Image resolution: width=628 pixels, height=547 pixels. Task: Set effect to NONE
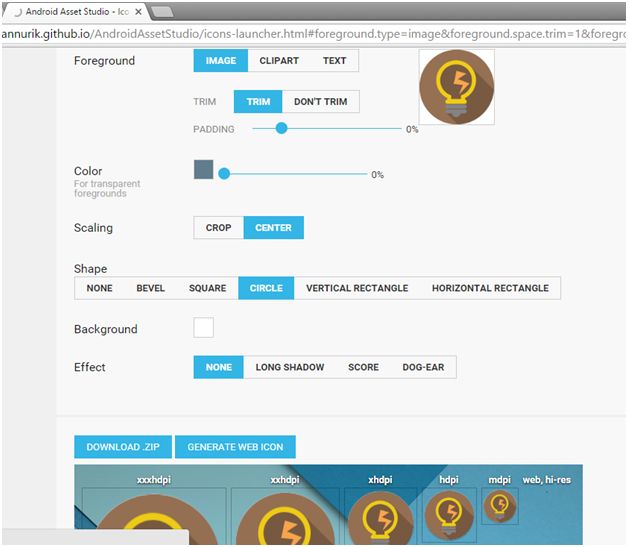pyautogui.click(x=219, y=367)
